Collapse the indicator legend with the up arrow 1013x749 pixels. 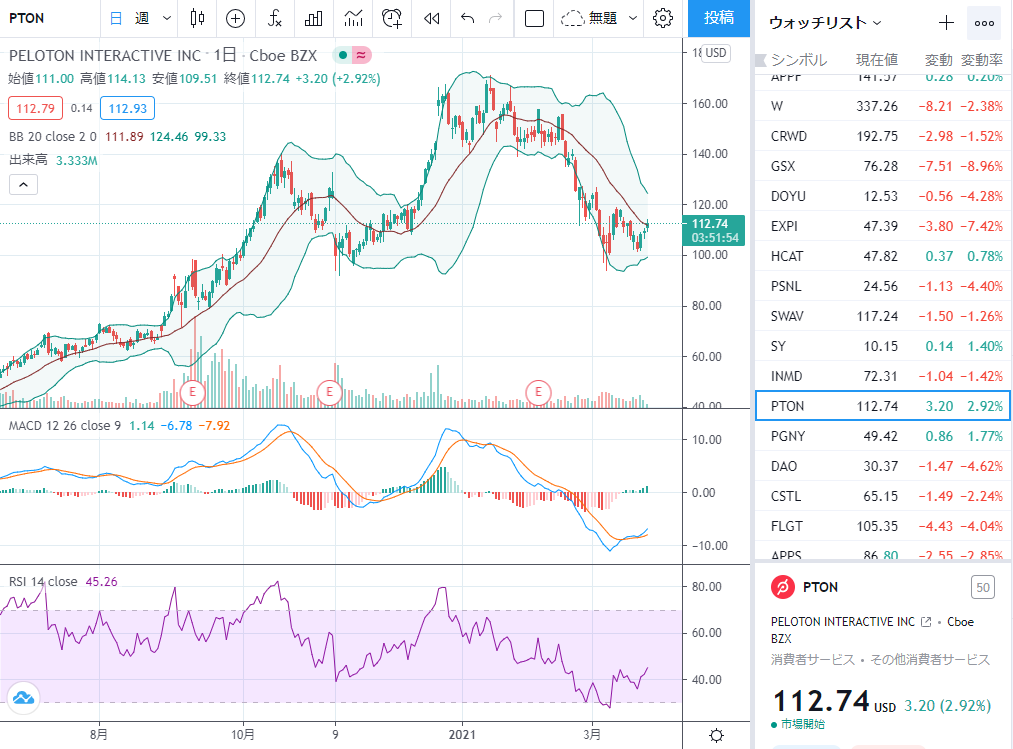click(x=23, y=185)
